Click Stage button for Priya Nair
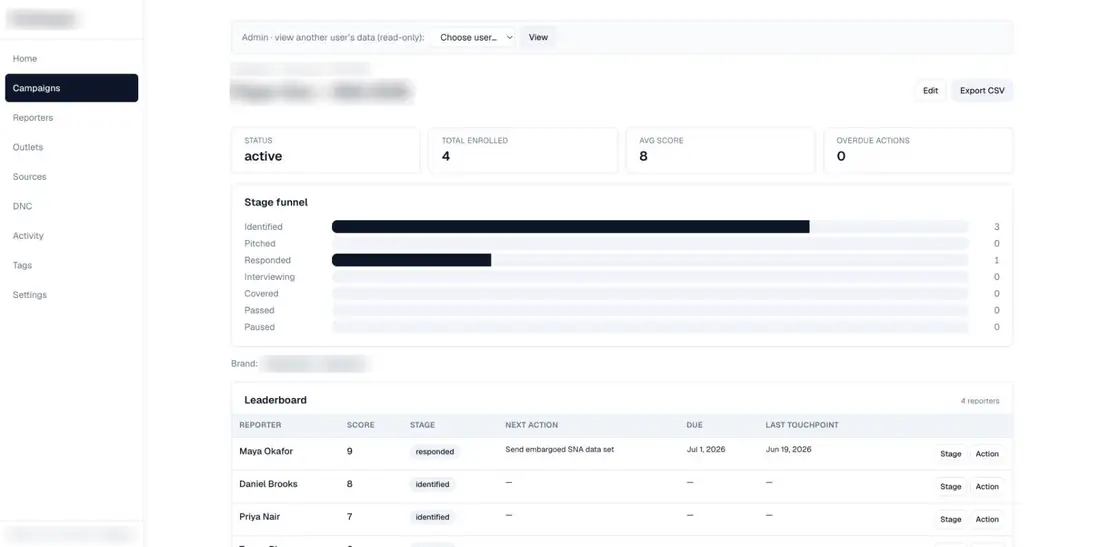Viewport: 1100px width, 547px height. click(x=951, y=520)
